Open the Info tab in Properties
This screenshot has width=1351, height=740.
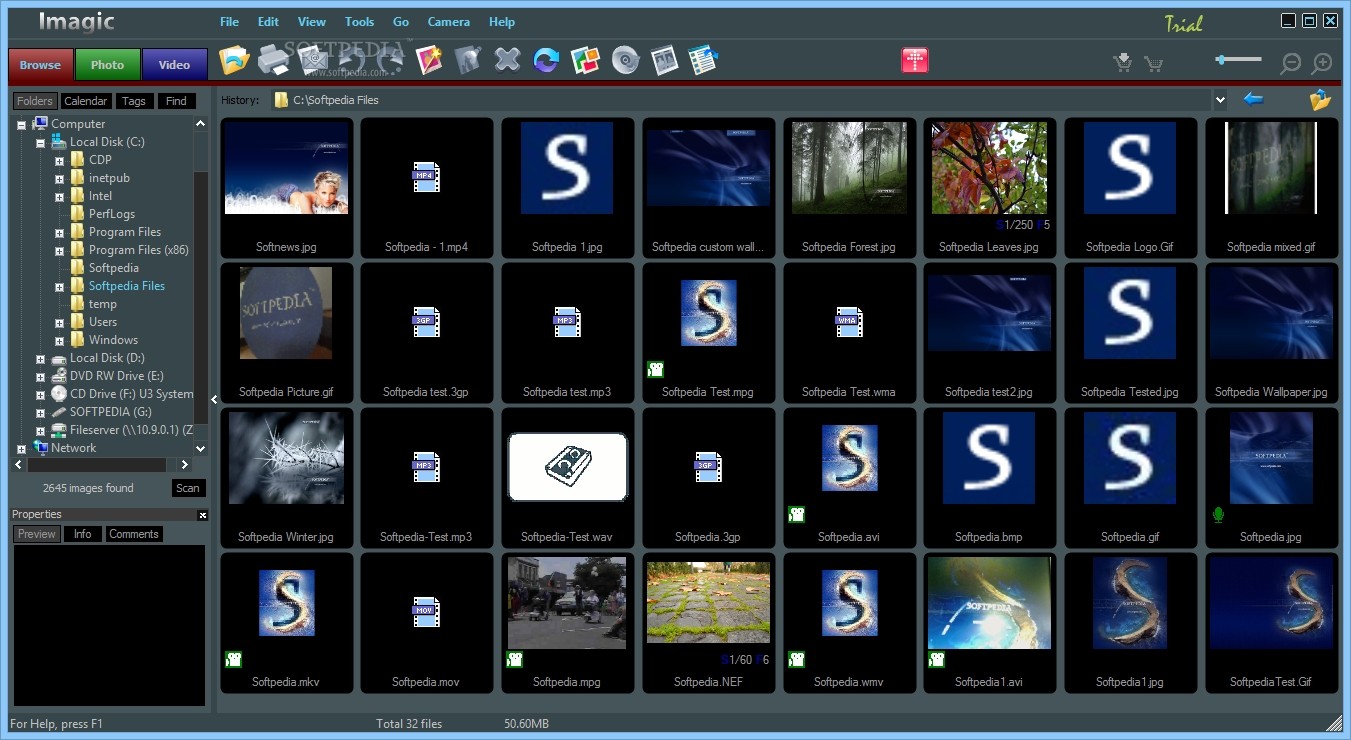83,534
